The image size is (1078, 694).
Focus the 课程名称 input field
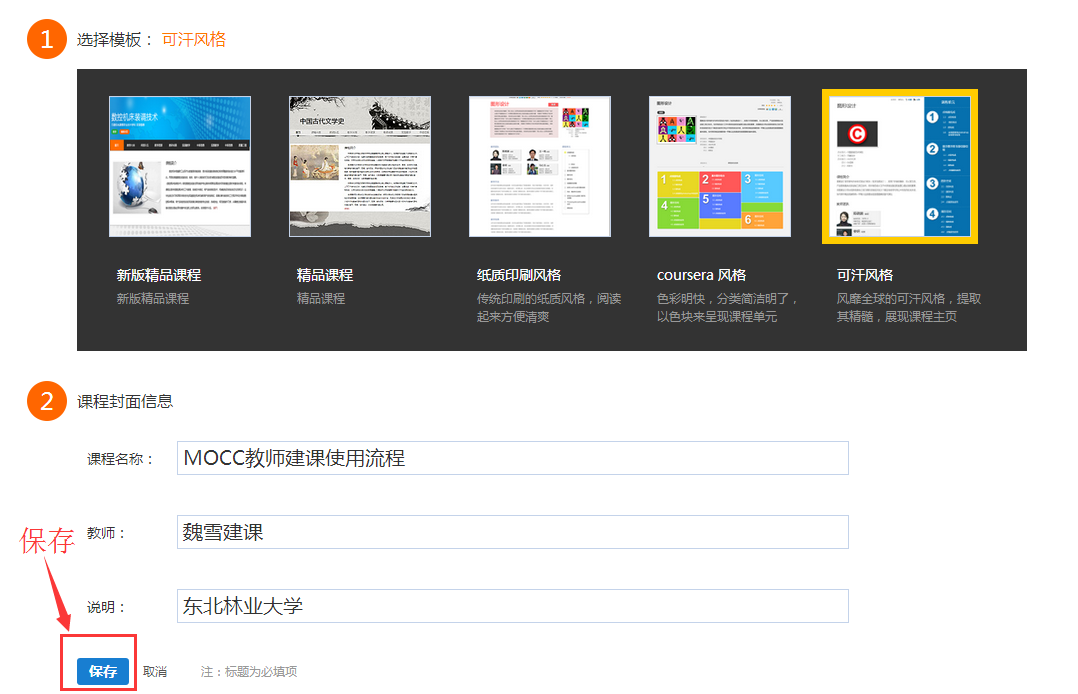(512, 458)
